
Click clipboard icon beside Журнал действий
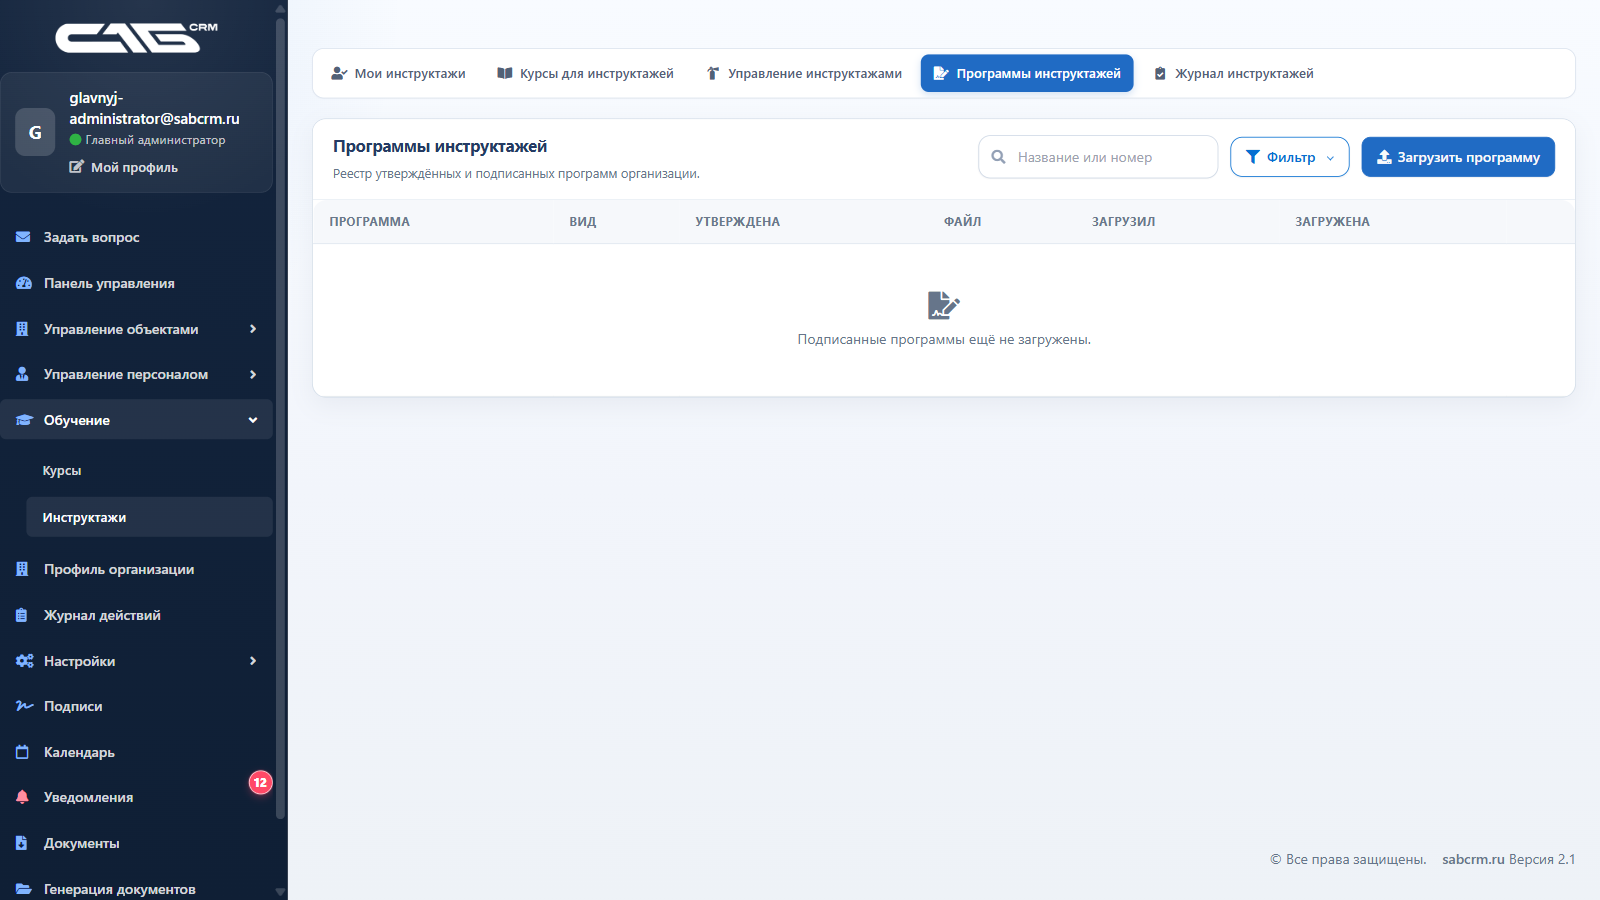click(22, 615)
